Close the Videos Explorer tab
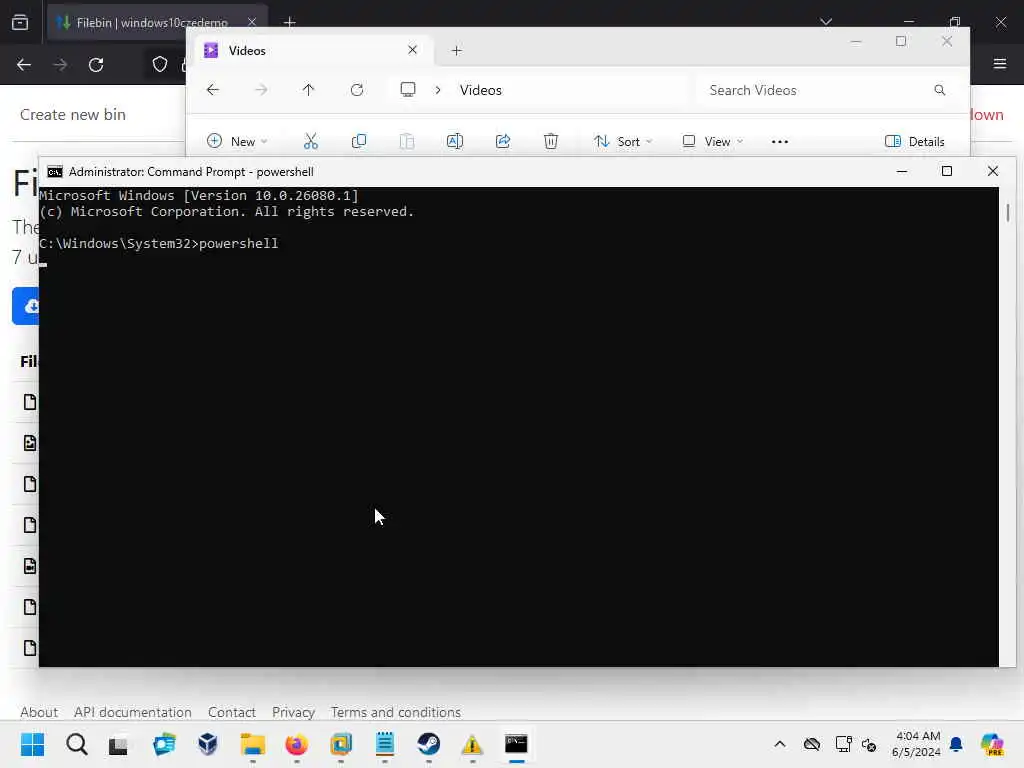 412,50
